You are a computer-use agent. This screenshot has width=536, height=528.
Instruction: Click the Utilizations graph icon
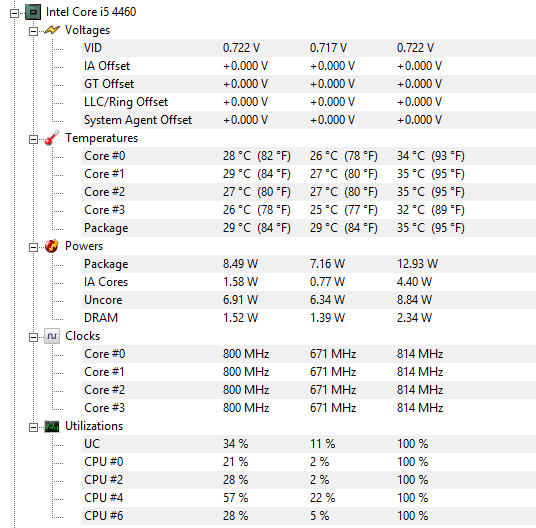52,427
